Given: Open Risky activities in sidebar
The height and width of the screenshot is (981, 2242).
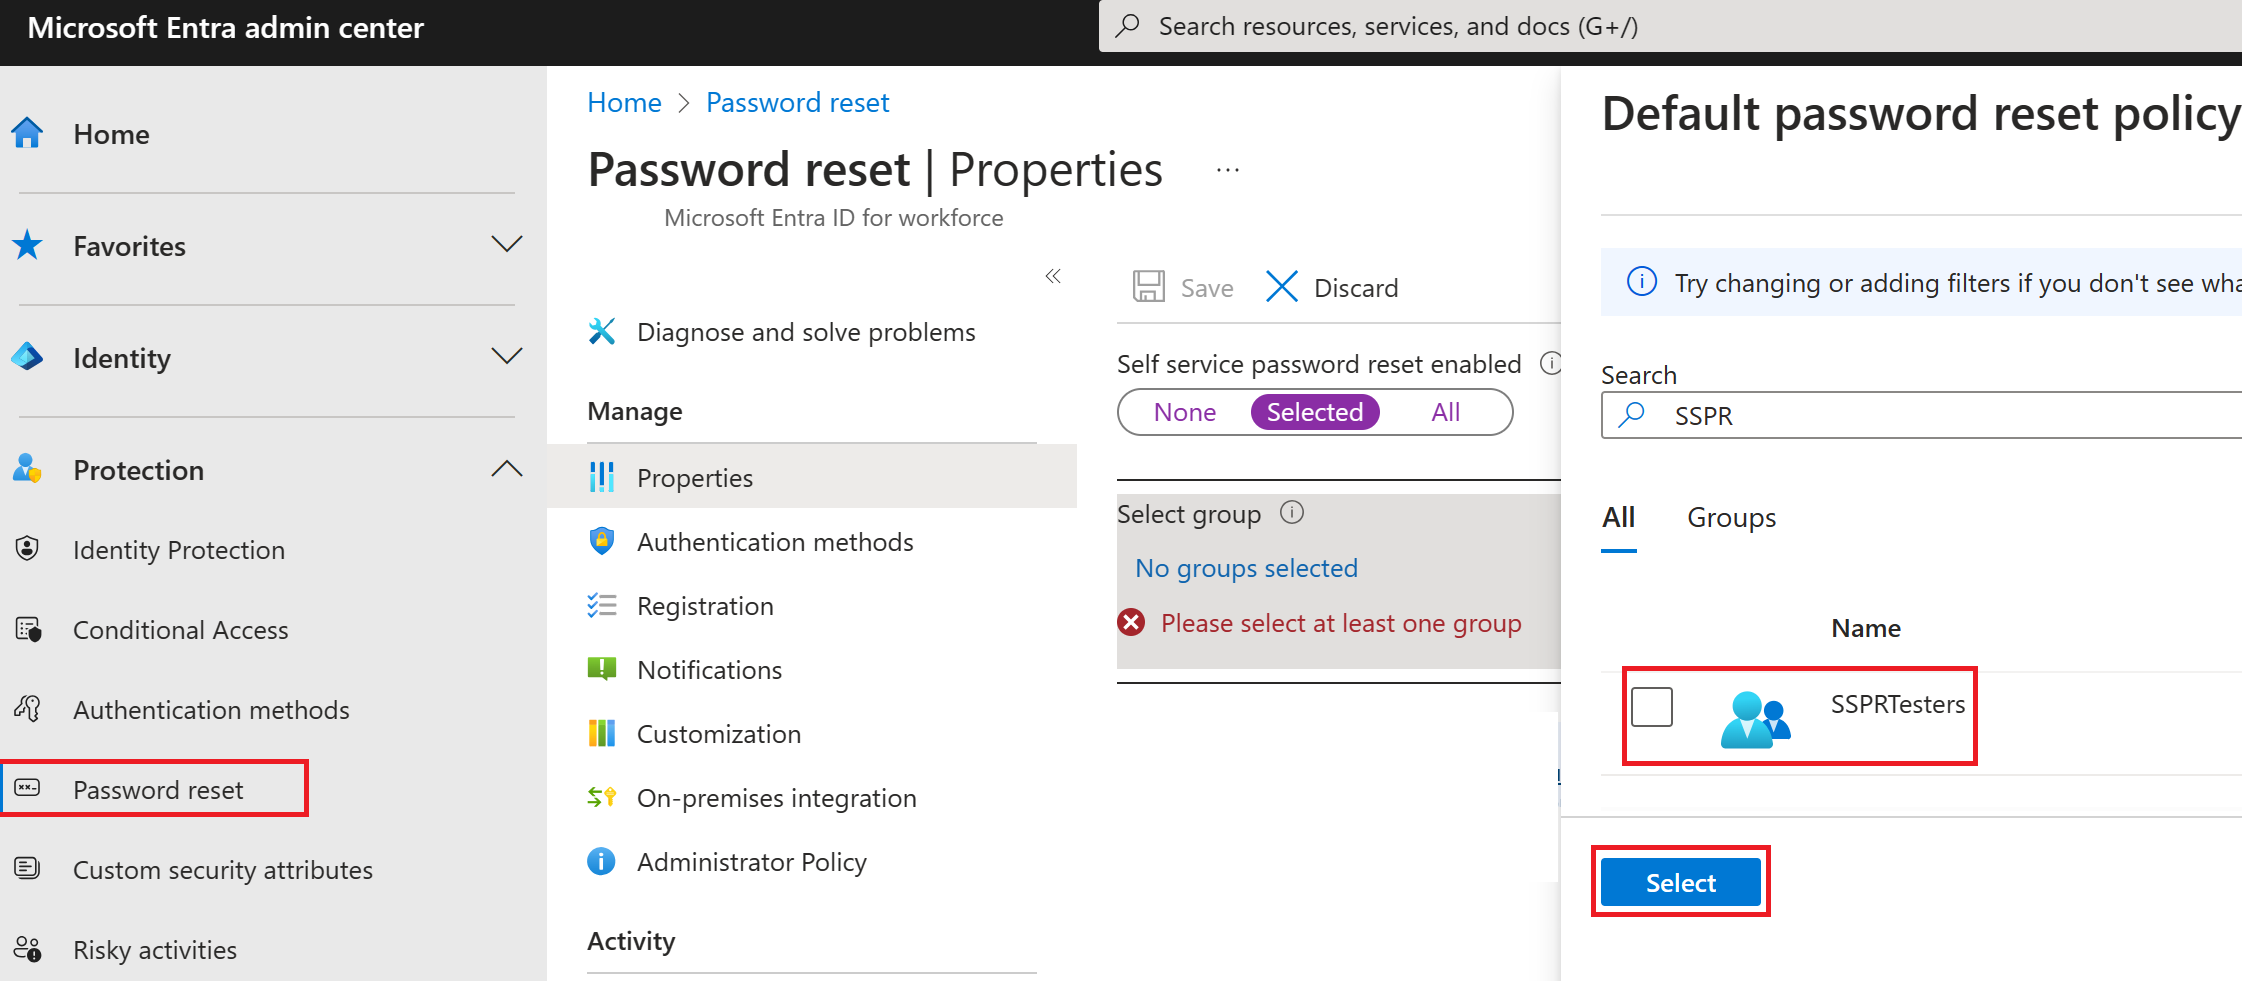Looking at the screenshot, I should 155,949.
